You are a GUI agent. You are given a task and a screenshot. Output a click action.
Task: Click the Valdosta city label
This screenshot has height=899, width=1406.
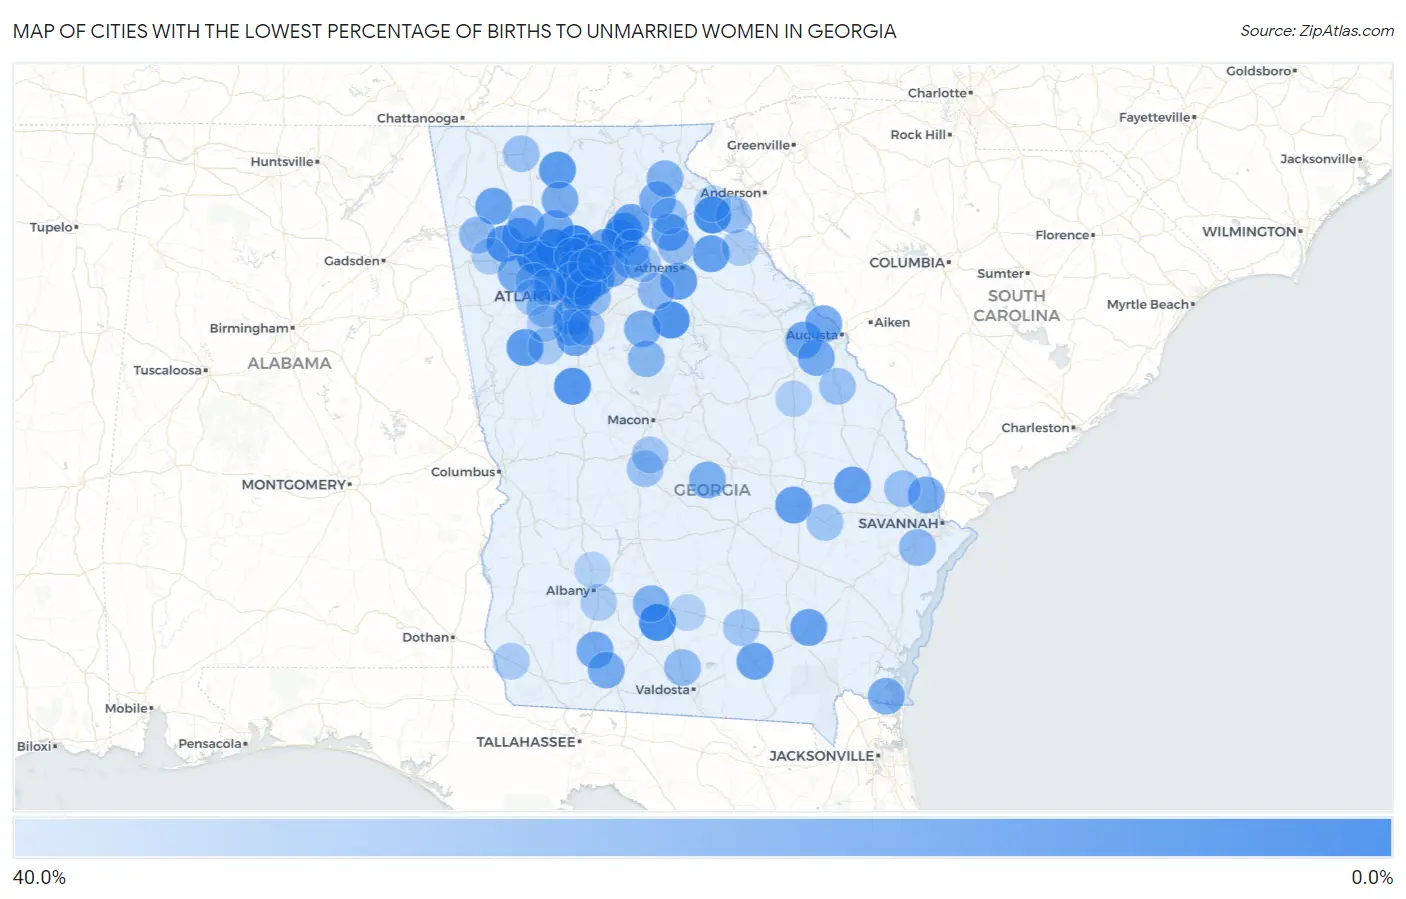(x=662, y=689)
